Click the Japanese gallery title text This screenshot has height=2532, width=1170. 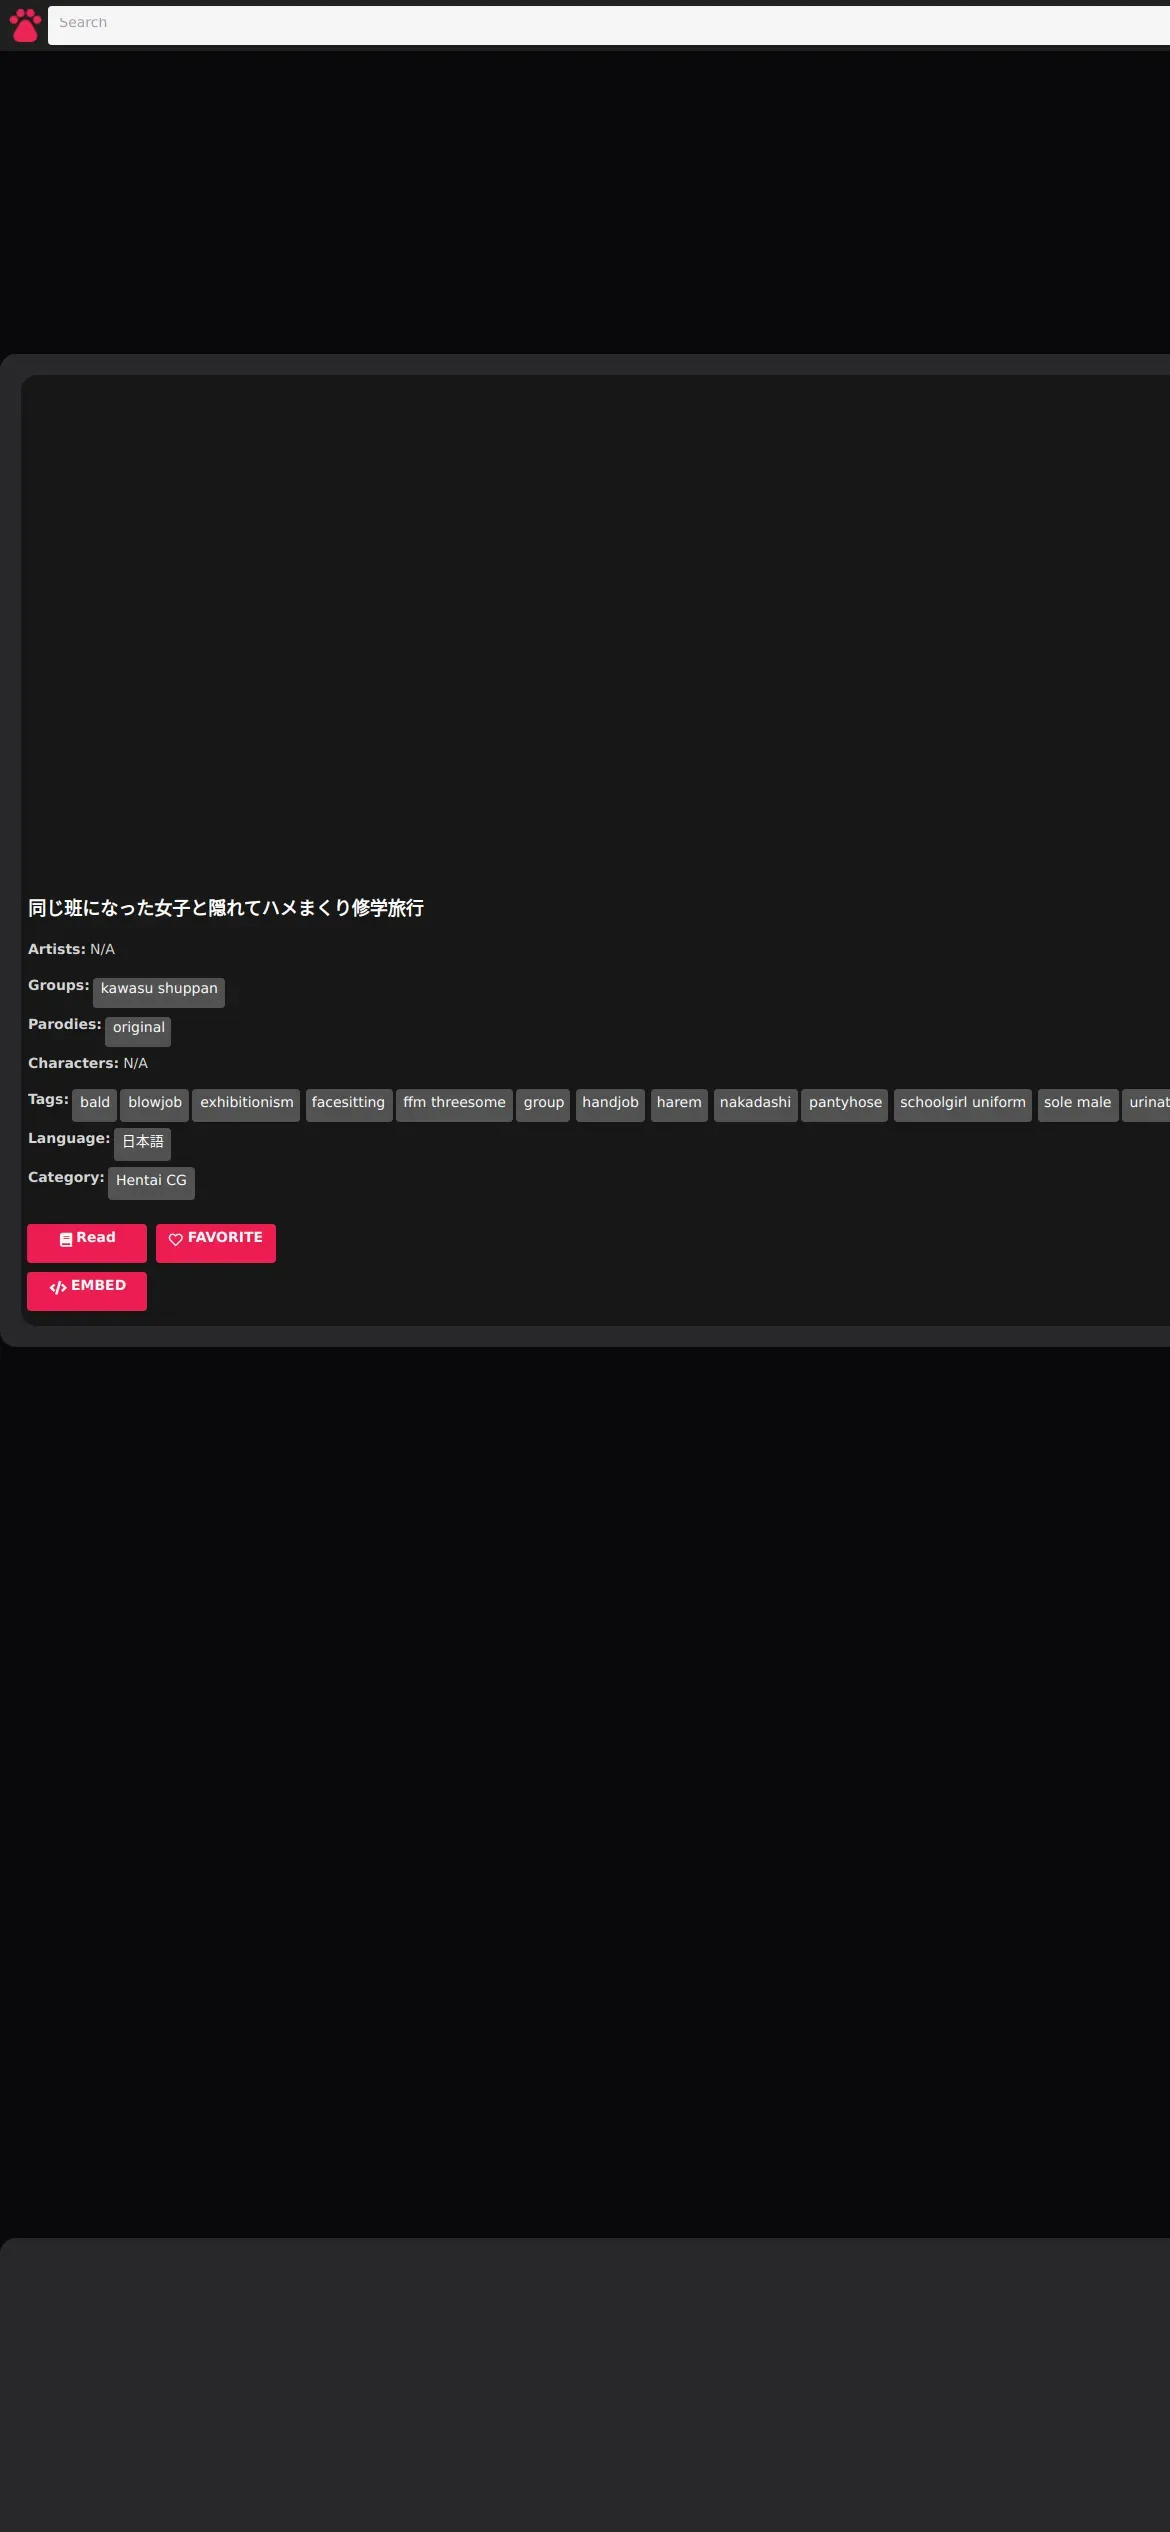click(226, 908)
